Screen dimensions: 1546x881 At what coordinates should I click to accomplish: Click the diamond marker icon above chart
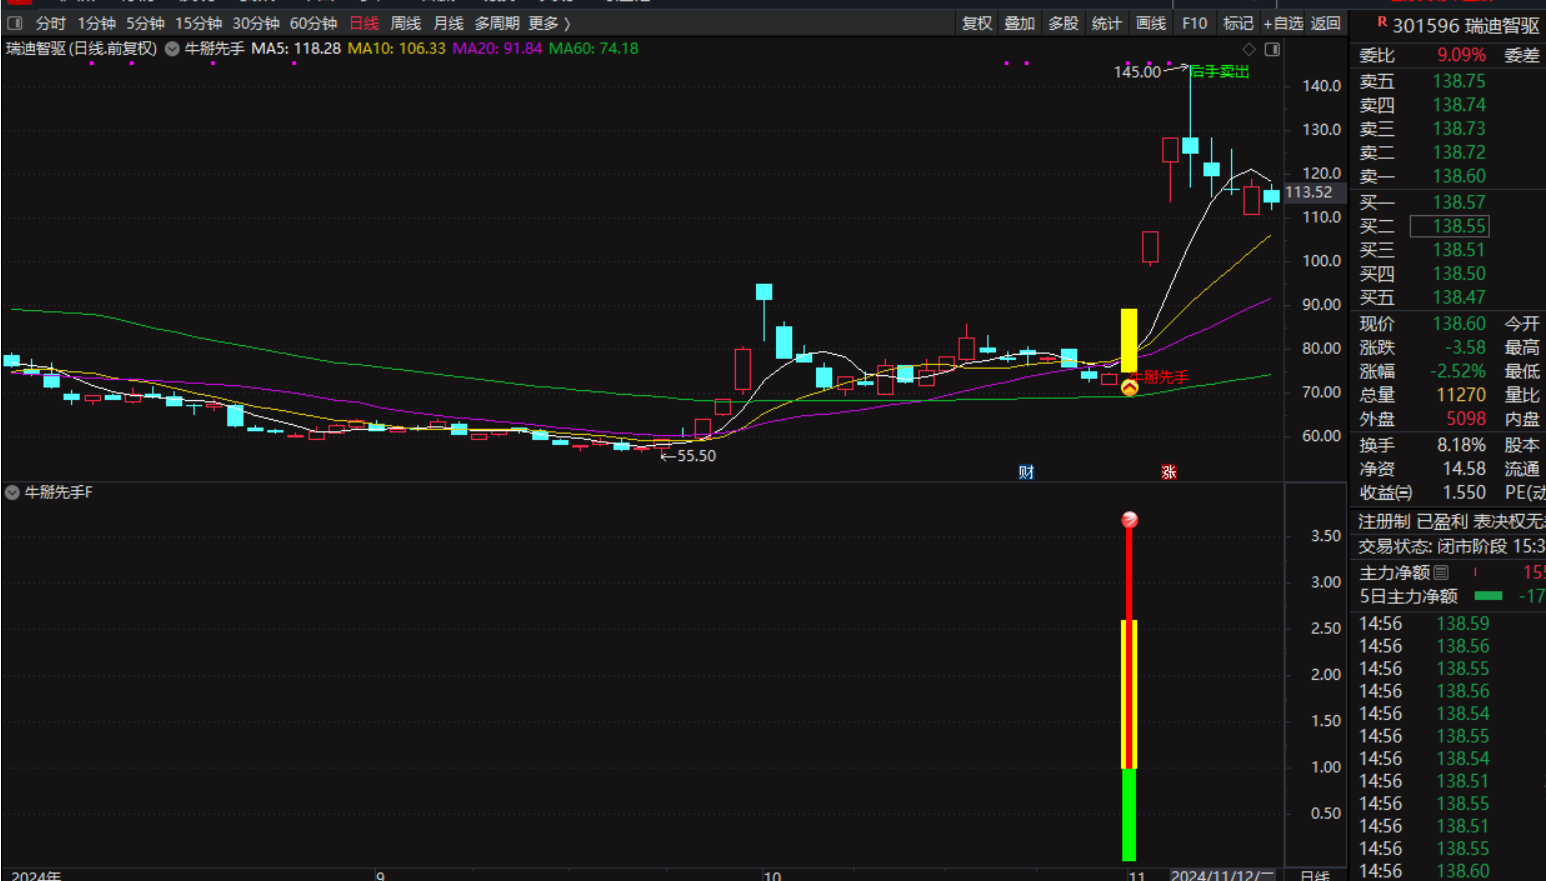point(1249,49)
